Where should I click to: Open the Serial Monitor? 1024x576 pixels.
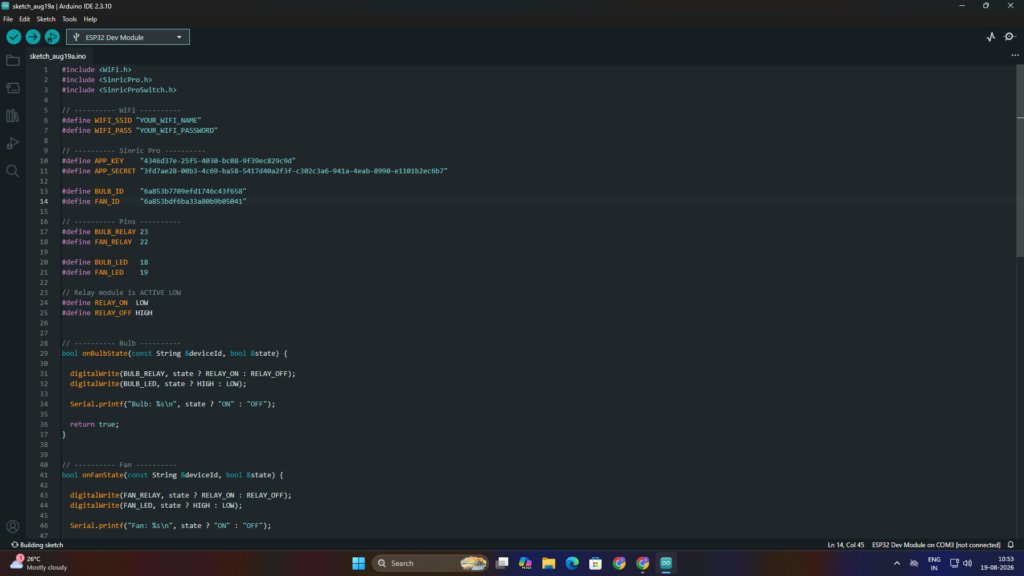coord(1010,37)
